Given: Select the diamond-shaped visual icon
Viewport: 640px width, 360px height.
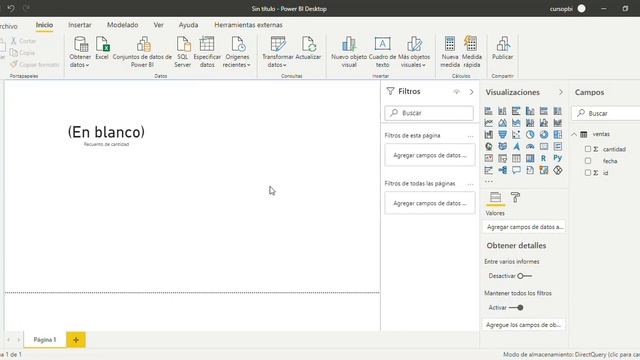Looking at the screenshot, I should tap(558, 170).
